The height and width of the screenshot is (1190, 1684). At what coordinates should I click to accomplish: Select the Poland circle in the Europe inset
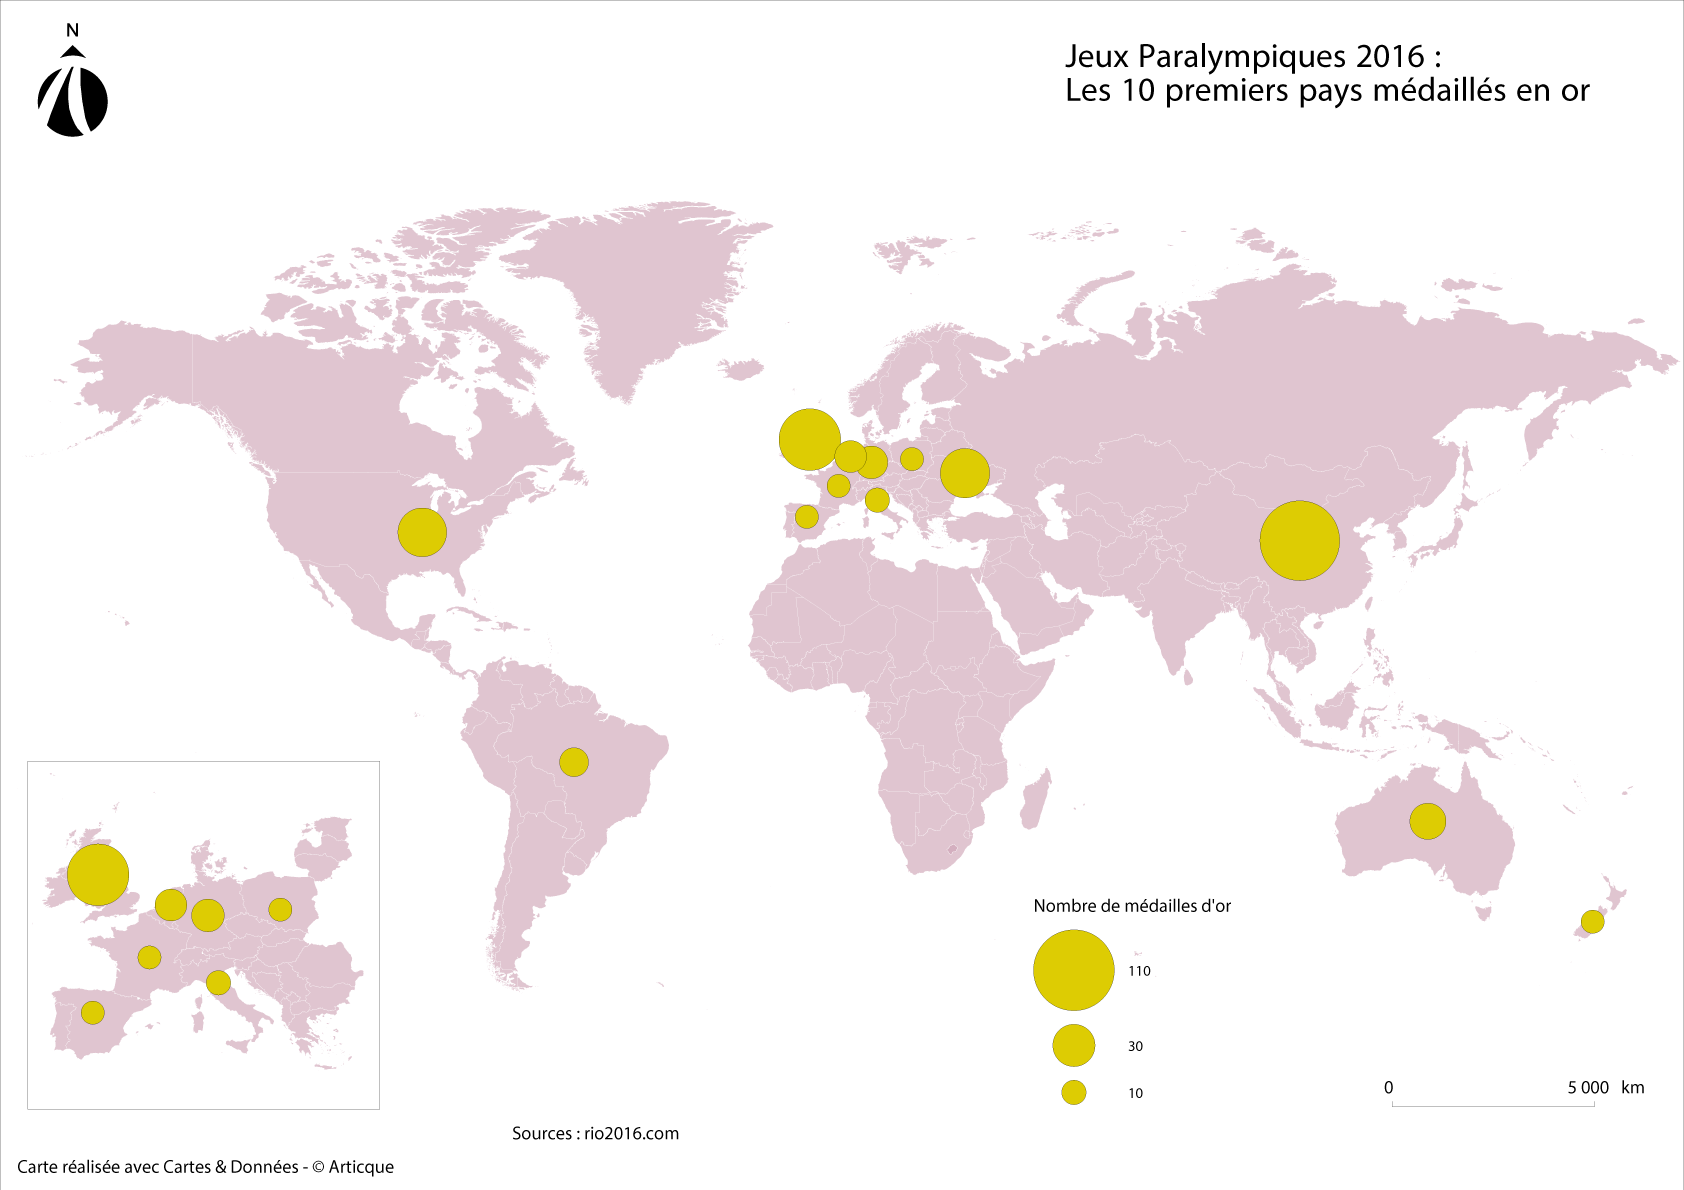[x=280, y=909]
